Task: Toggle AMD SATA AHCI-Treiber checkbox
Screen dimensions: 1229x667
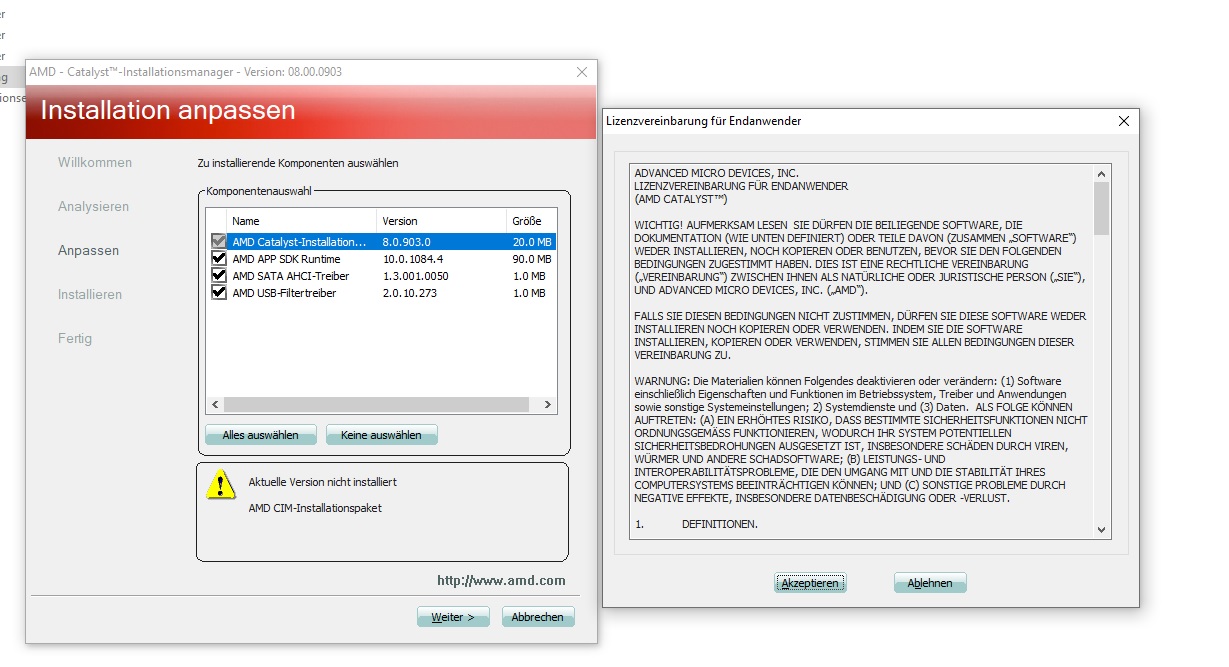Action: [x=219, y=276]
